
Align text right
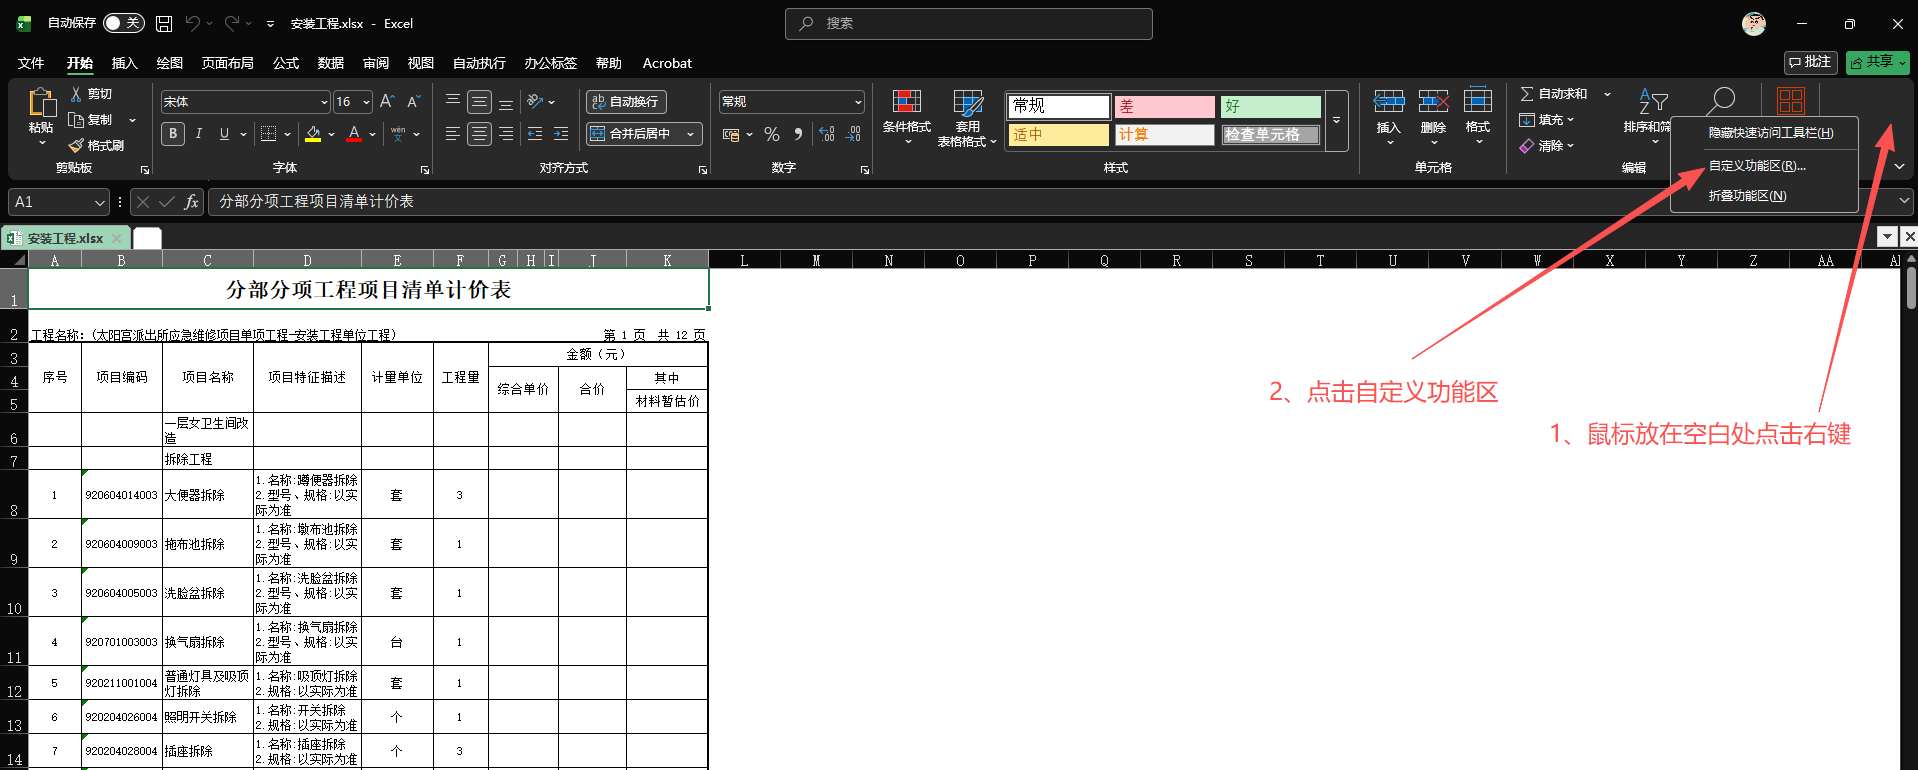pos(506,133)
